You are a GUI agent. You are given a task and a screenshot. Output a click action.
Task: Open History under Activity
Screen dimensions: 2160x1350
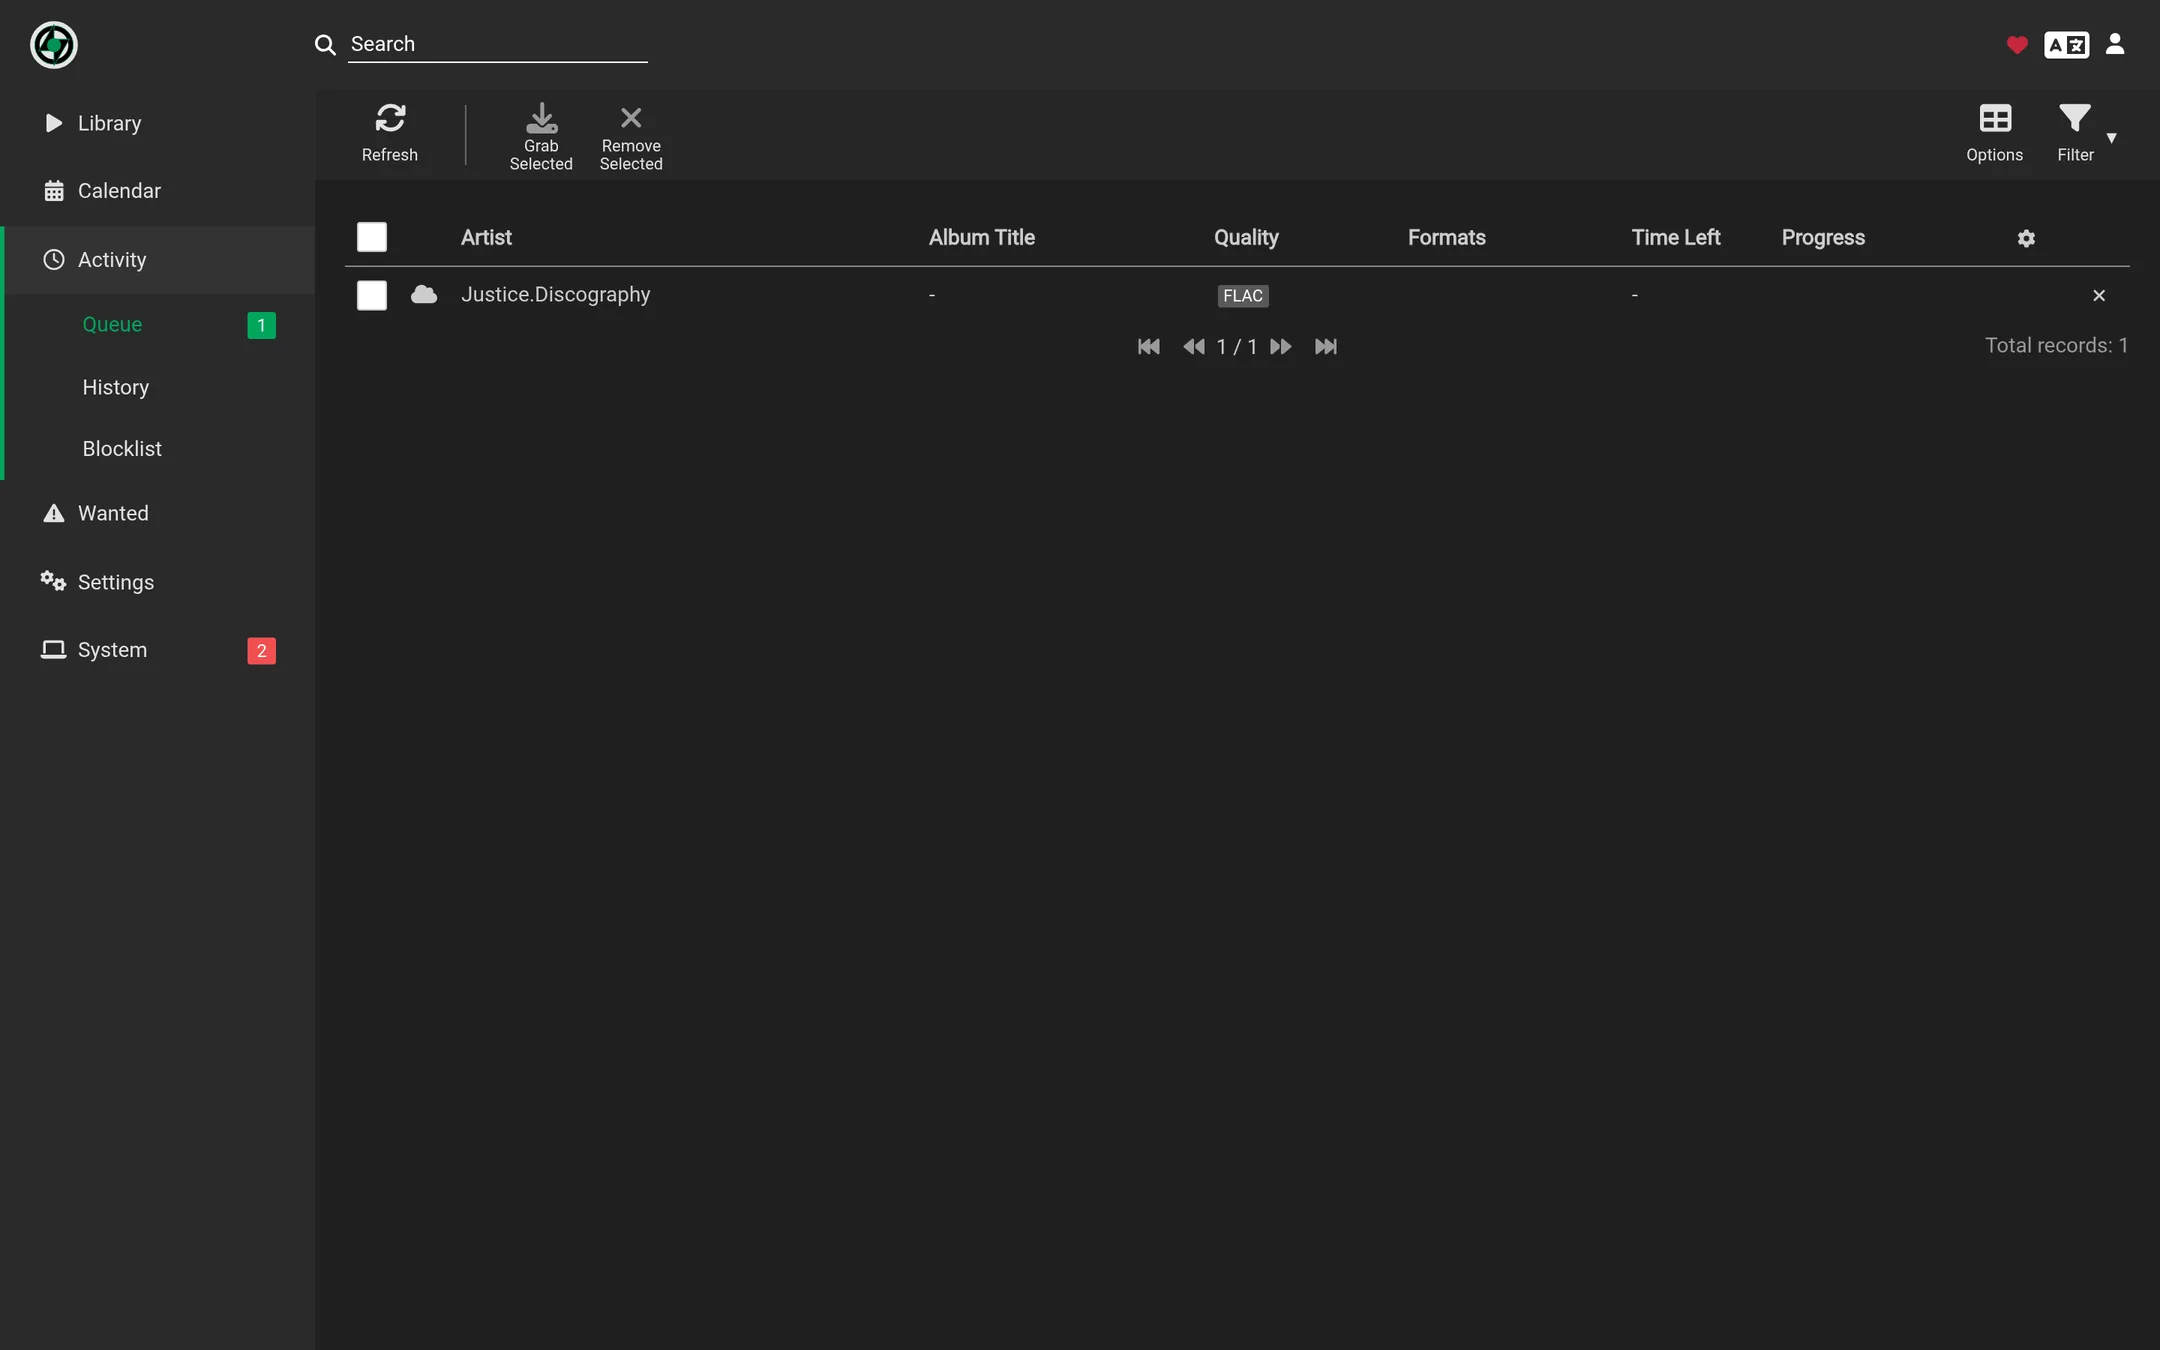click(158, 387)
